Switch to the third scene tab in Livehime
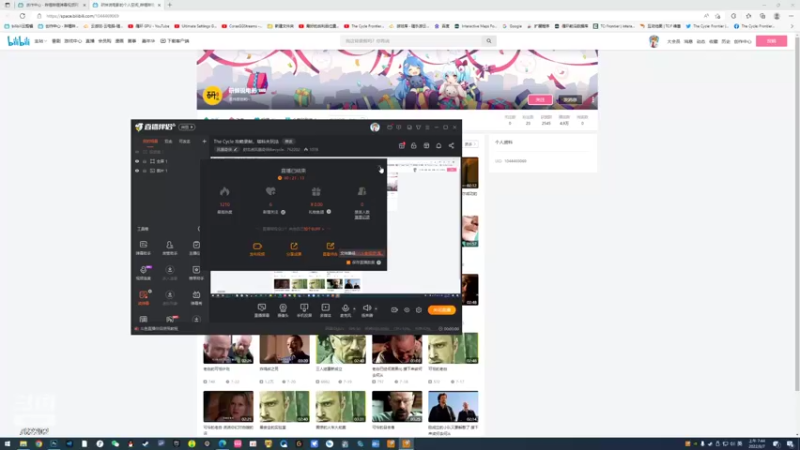The width and height of the screenshot is (800, 450). (184, 141)
